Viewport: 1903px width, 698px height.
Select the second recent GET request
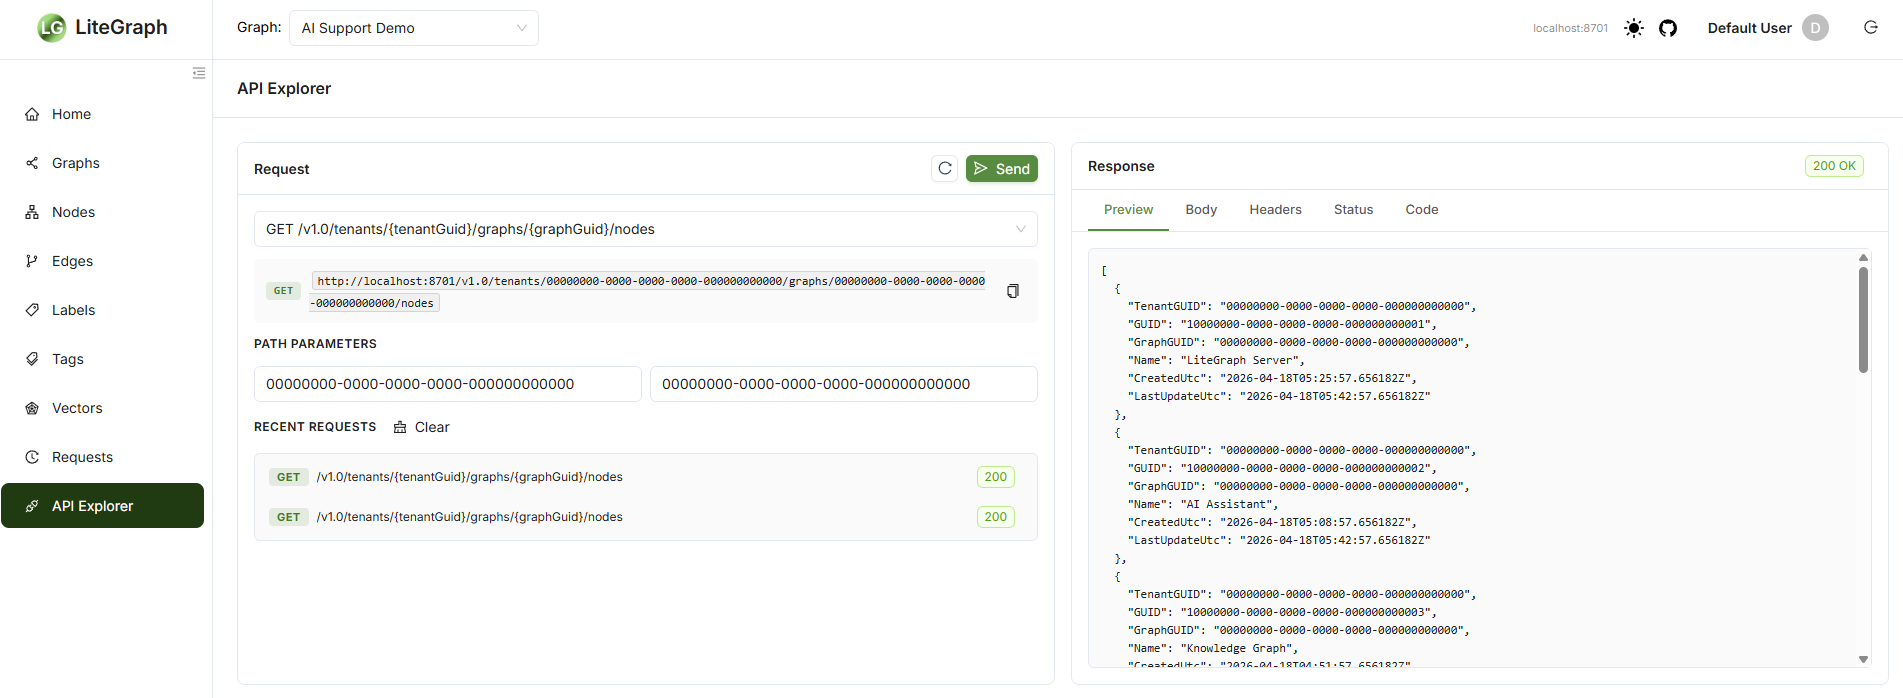645,517
